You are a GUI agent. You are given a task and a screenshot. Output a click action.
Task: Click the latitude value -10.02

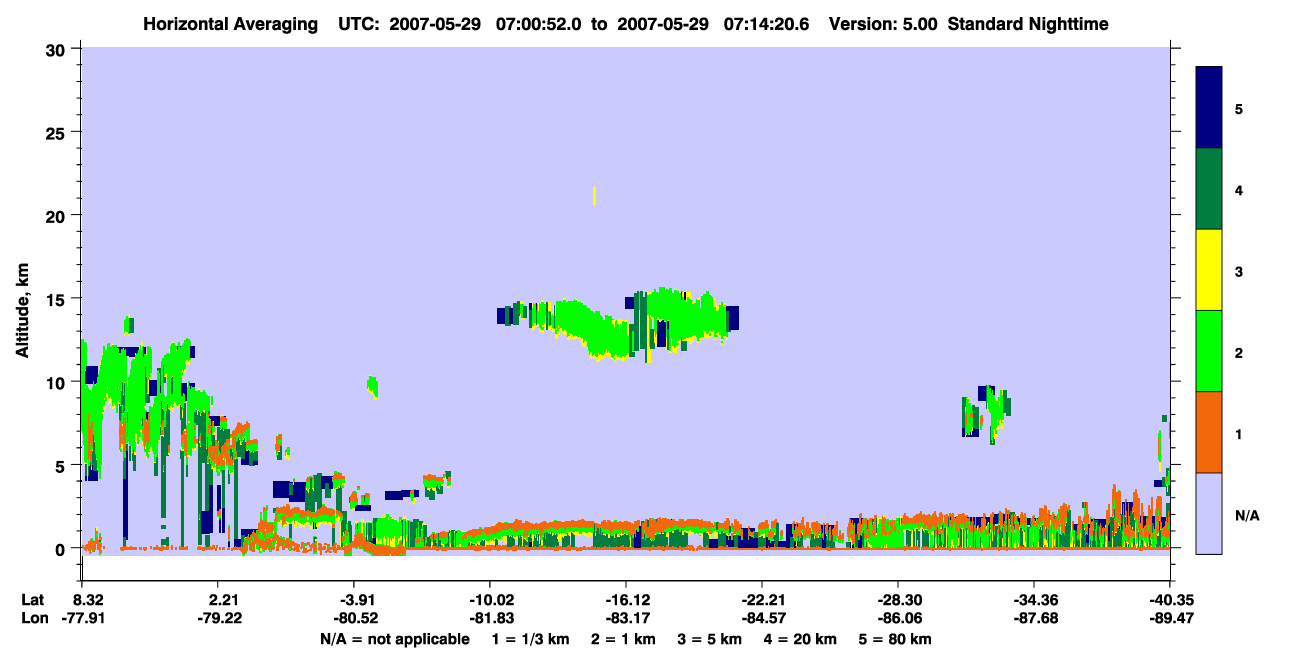pos(490,600)
